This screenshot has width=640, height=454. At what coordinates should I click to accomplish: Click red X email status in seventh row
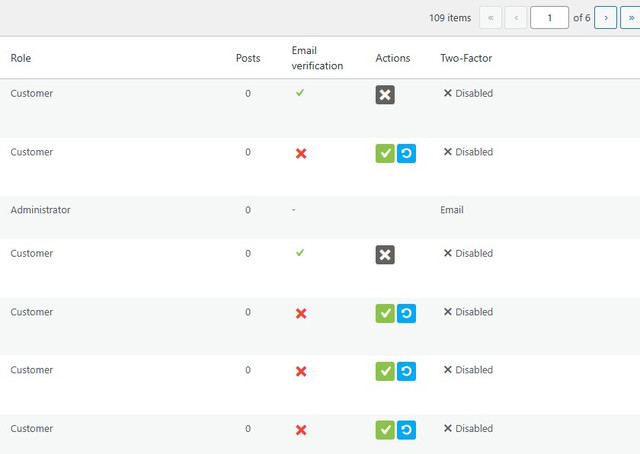tap(301, 430)
